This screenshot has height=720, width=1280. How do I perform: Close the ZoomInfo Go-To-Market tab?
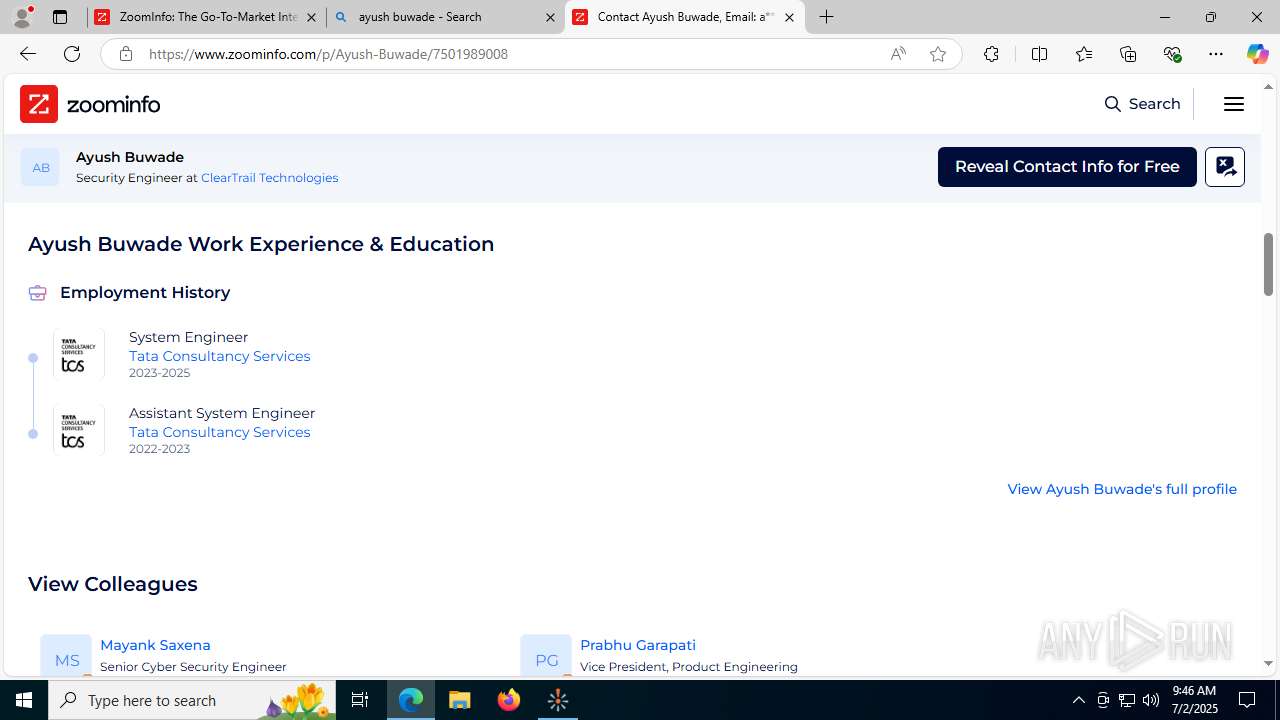click(311, 17)
